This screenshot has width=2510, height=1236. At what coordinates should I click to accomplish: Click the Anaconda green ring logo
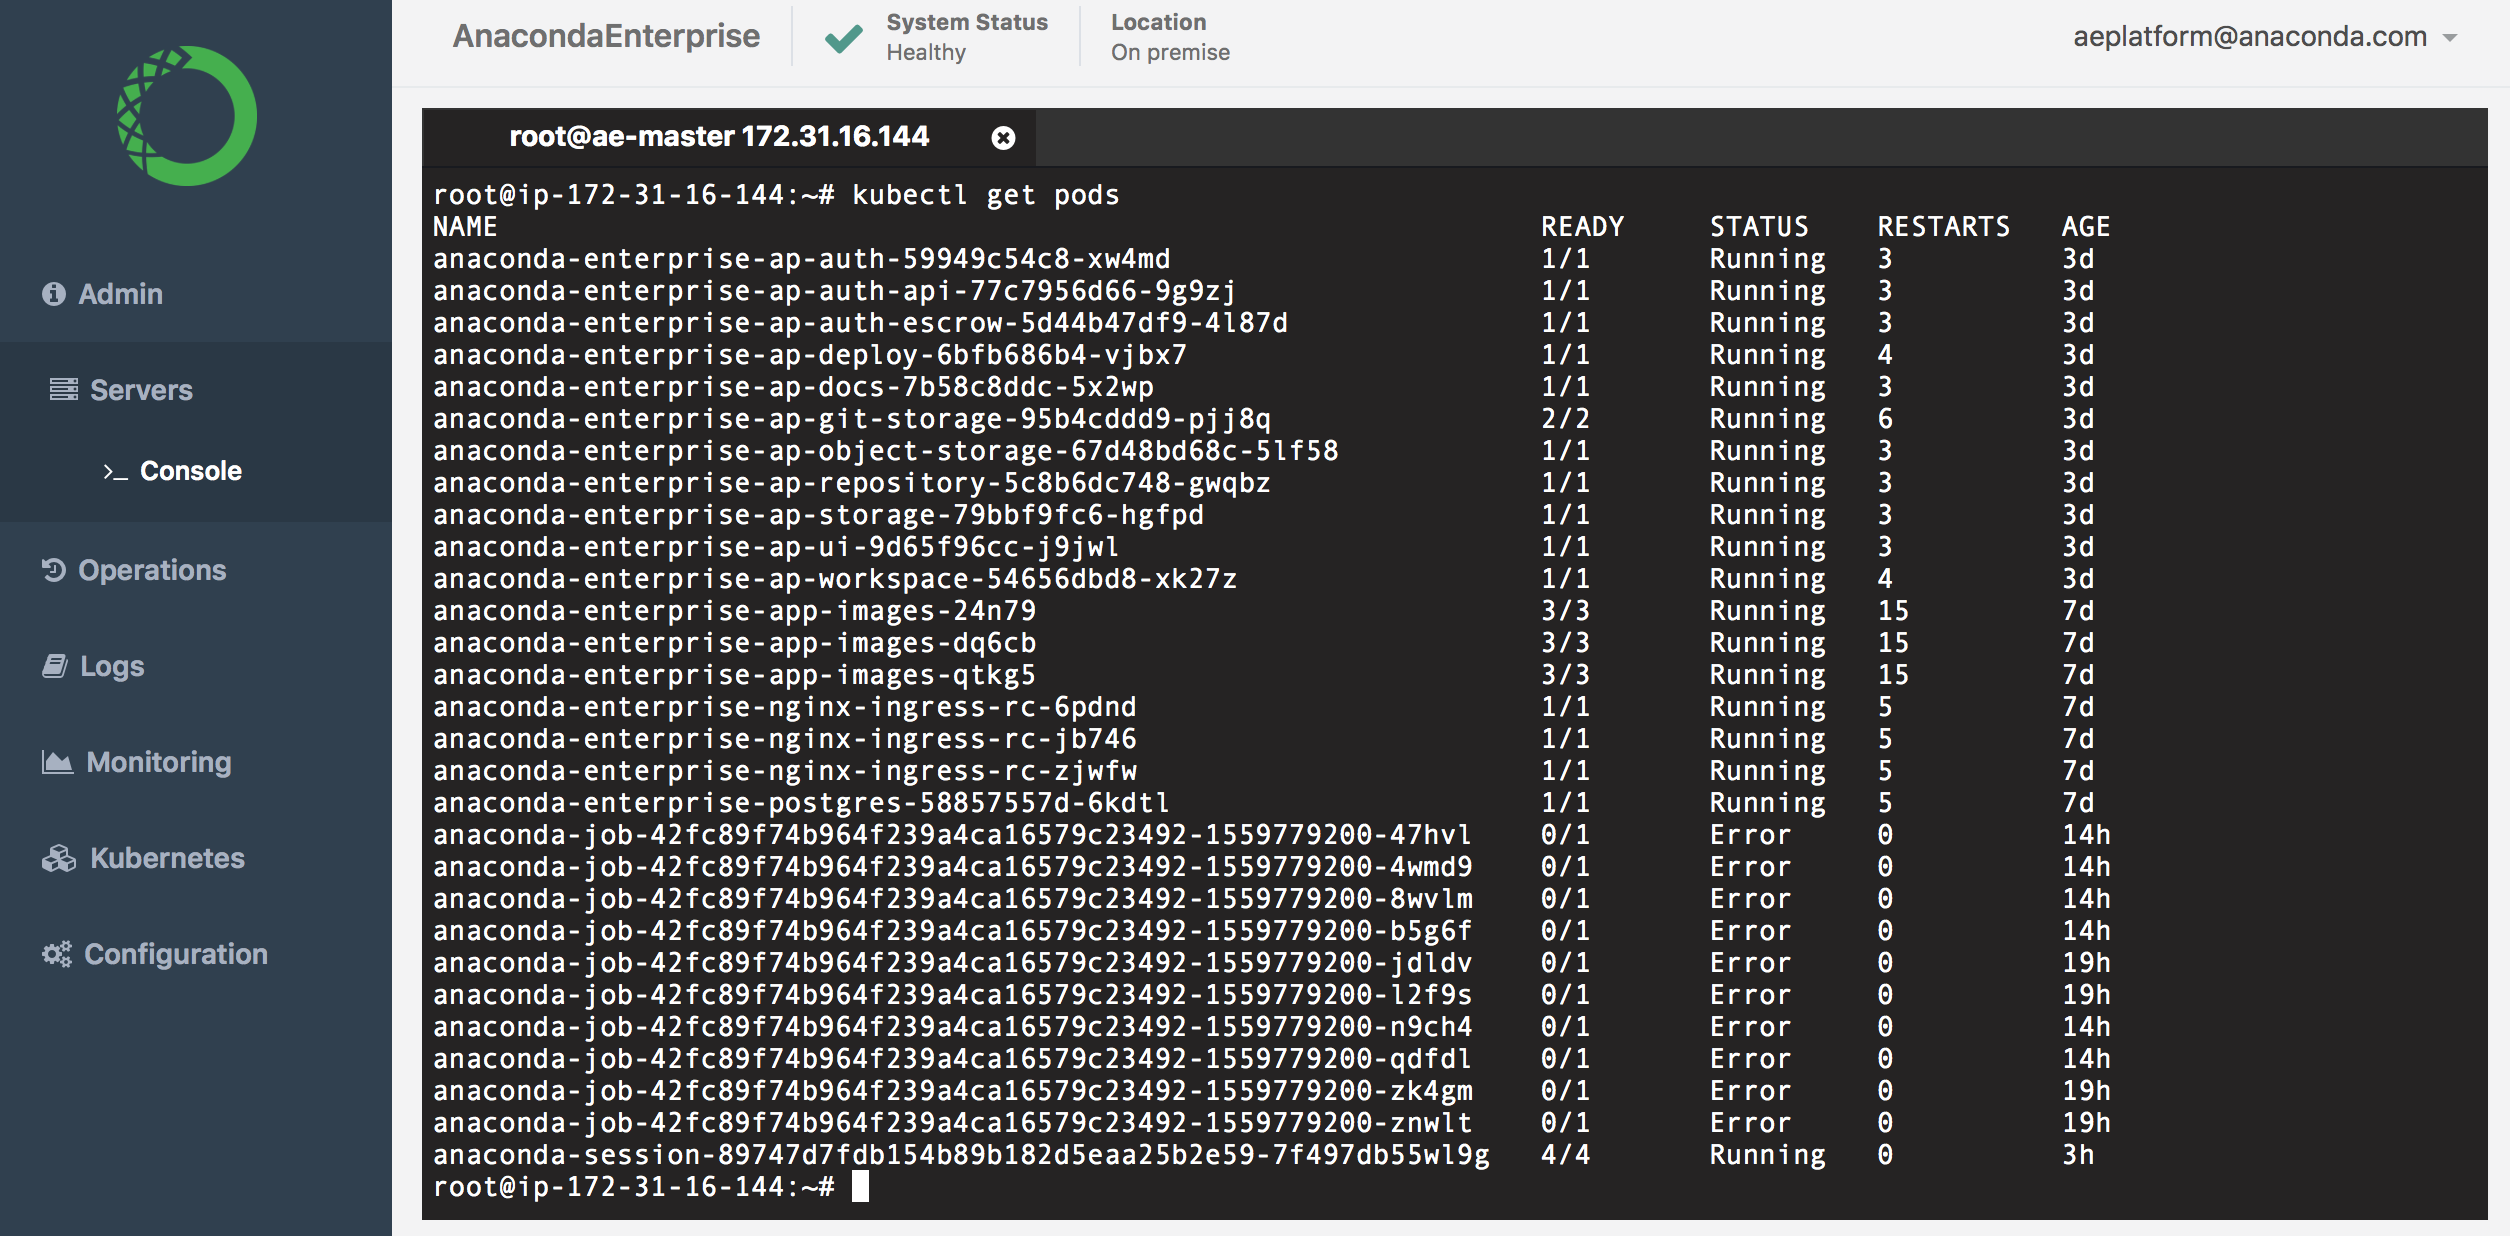(187, 116)
